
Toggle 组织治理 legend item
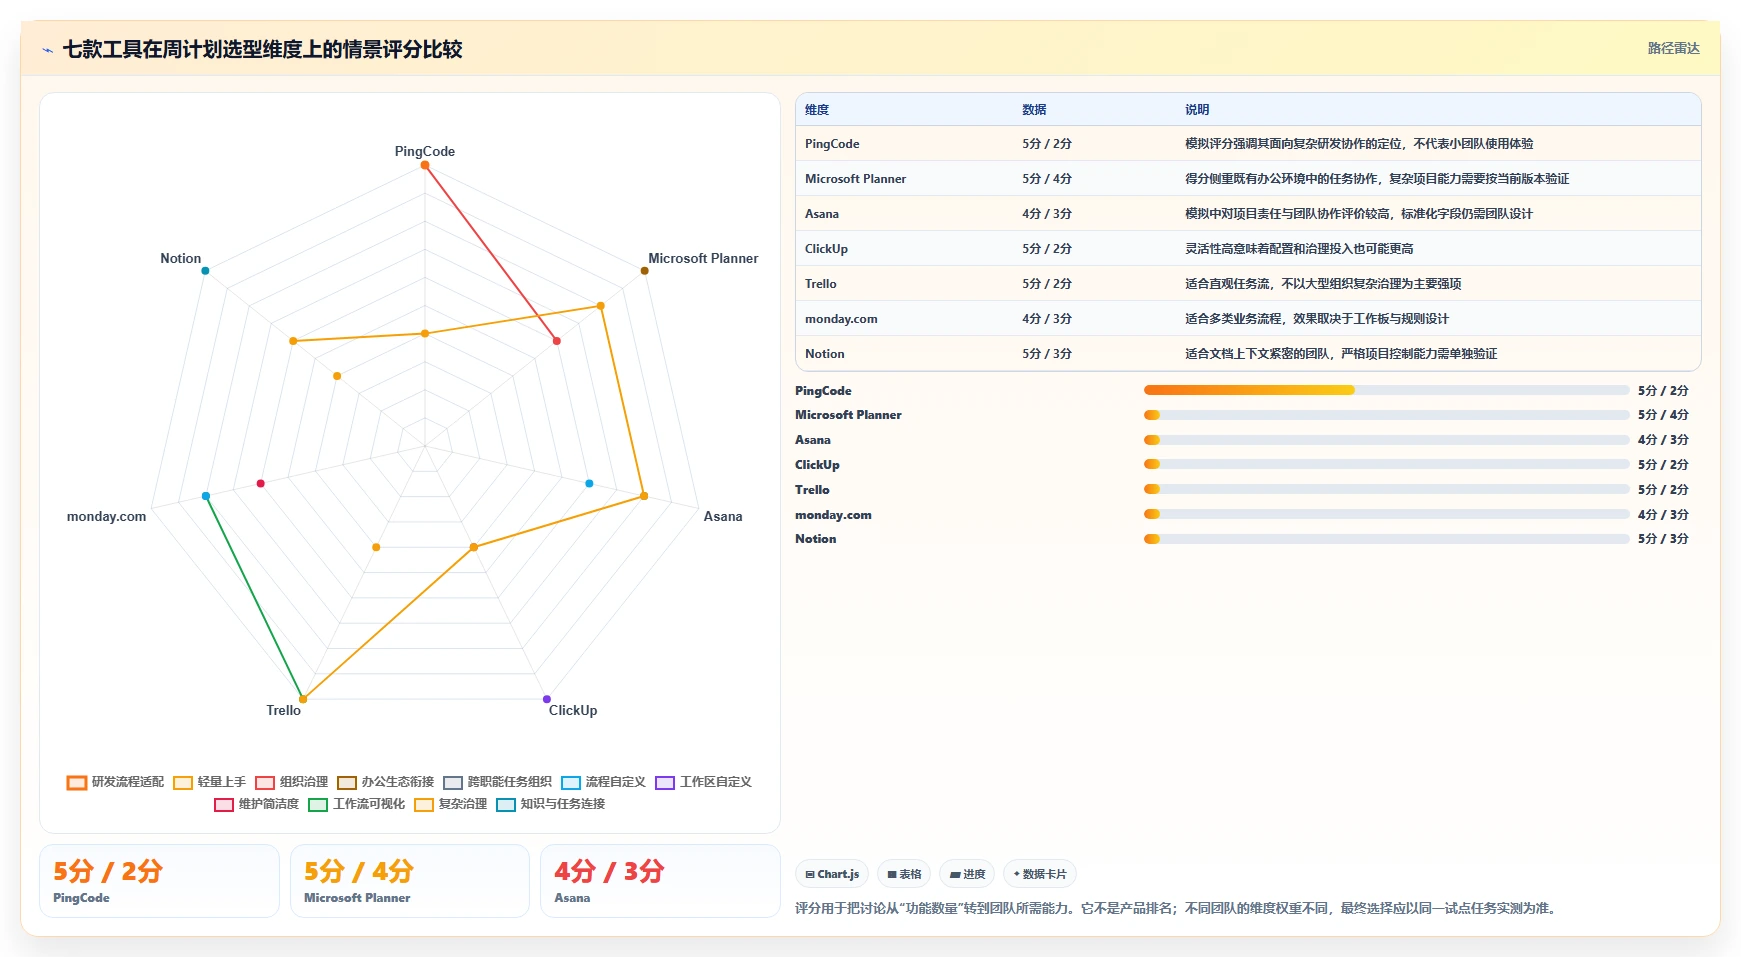pyautogui.click(x=291, y=782)
